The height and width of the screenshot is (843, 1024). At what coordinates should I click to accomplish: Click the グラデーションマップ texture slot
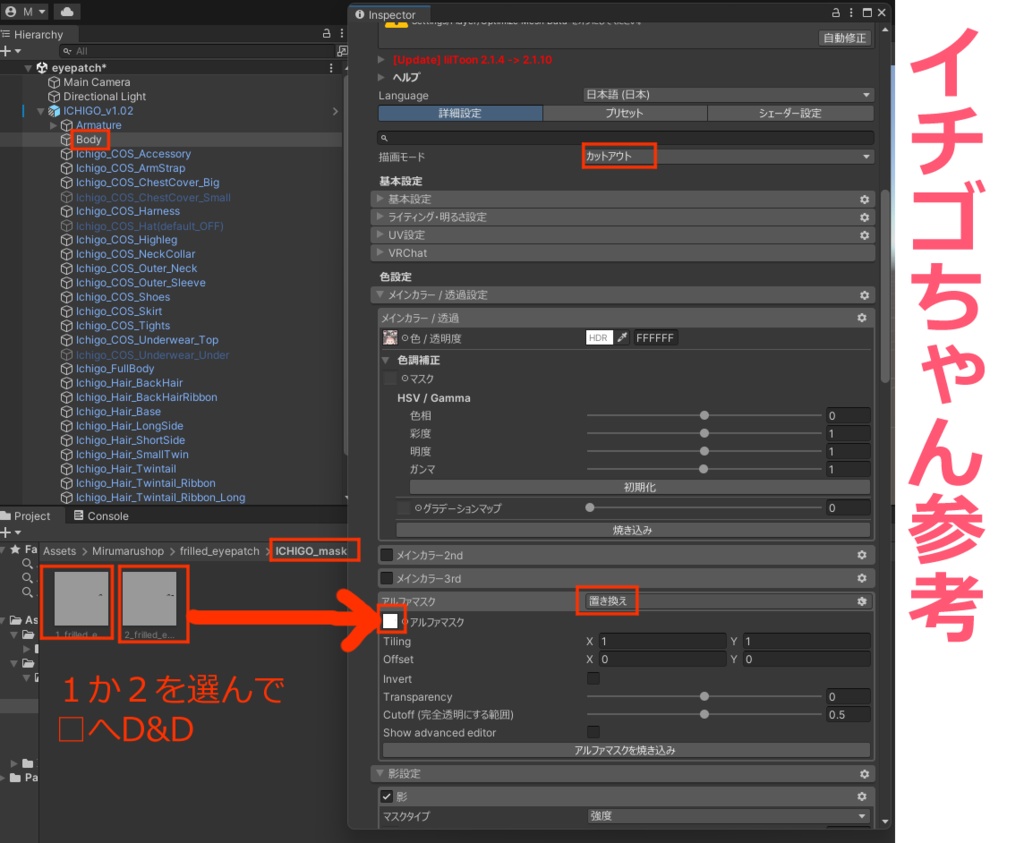click(x=404, y=508)
